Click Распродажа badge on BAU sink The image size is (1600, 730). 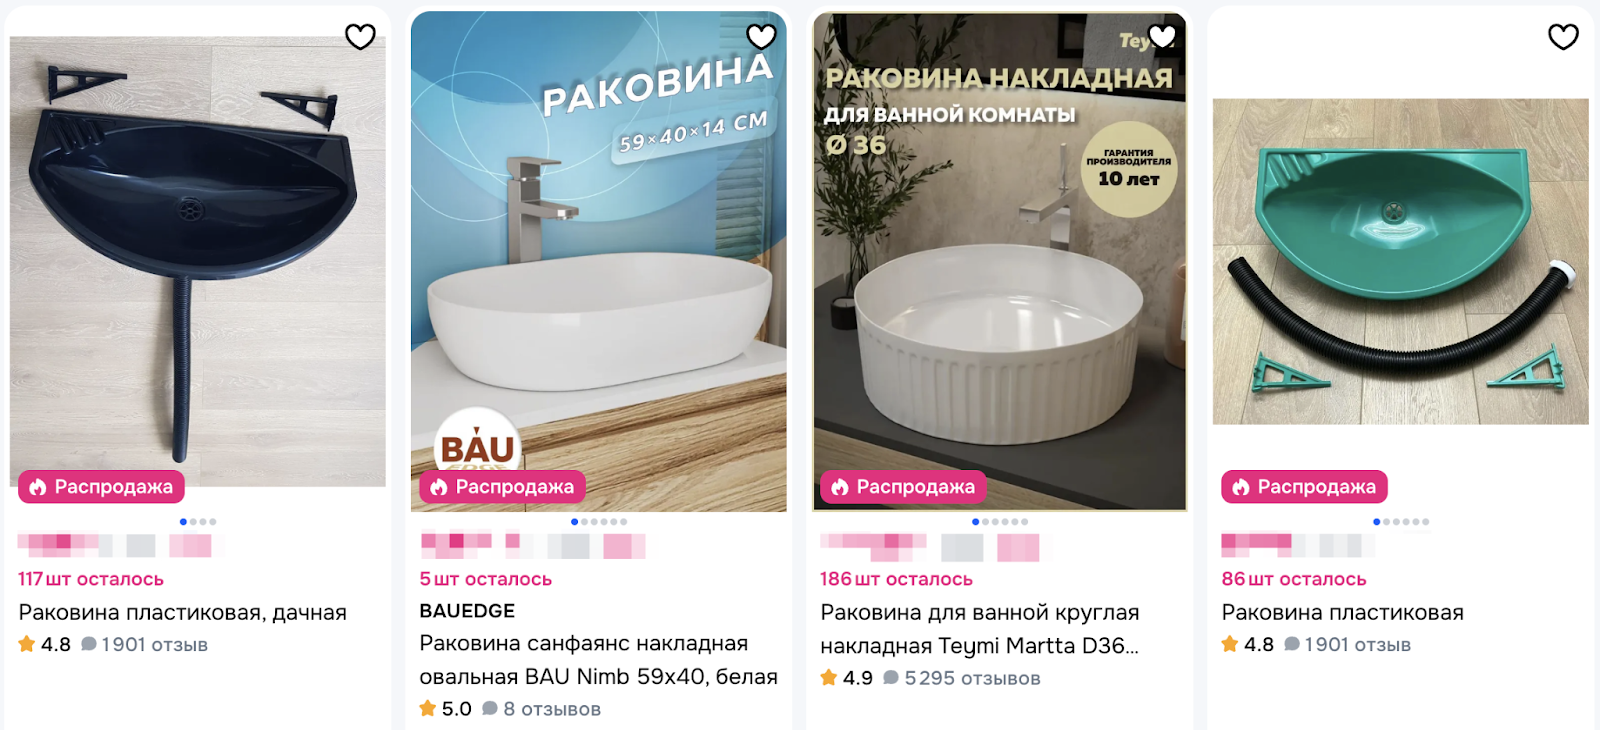tap(502, 487)
